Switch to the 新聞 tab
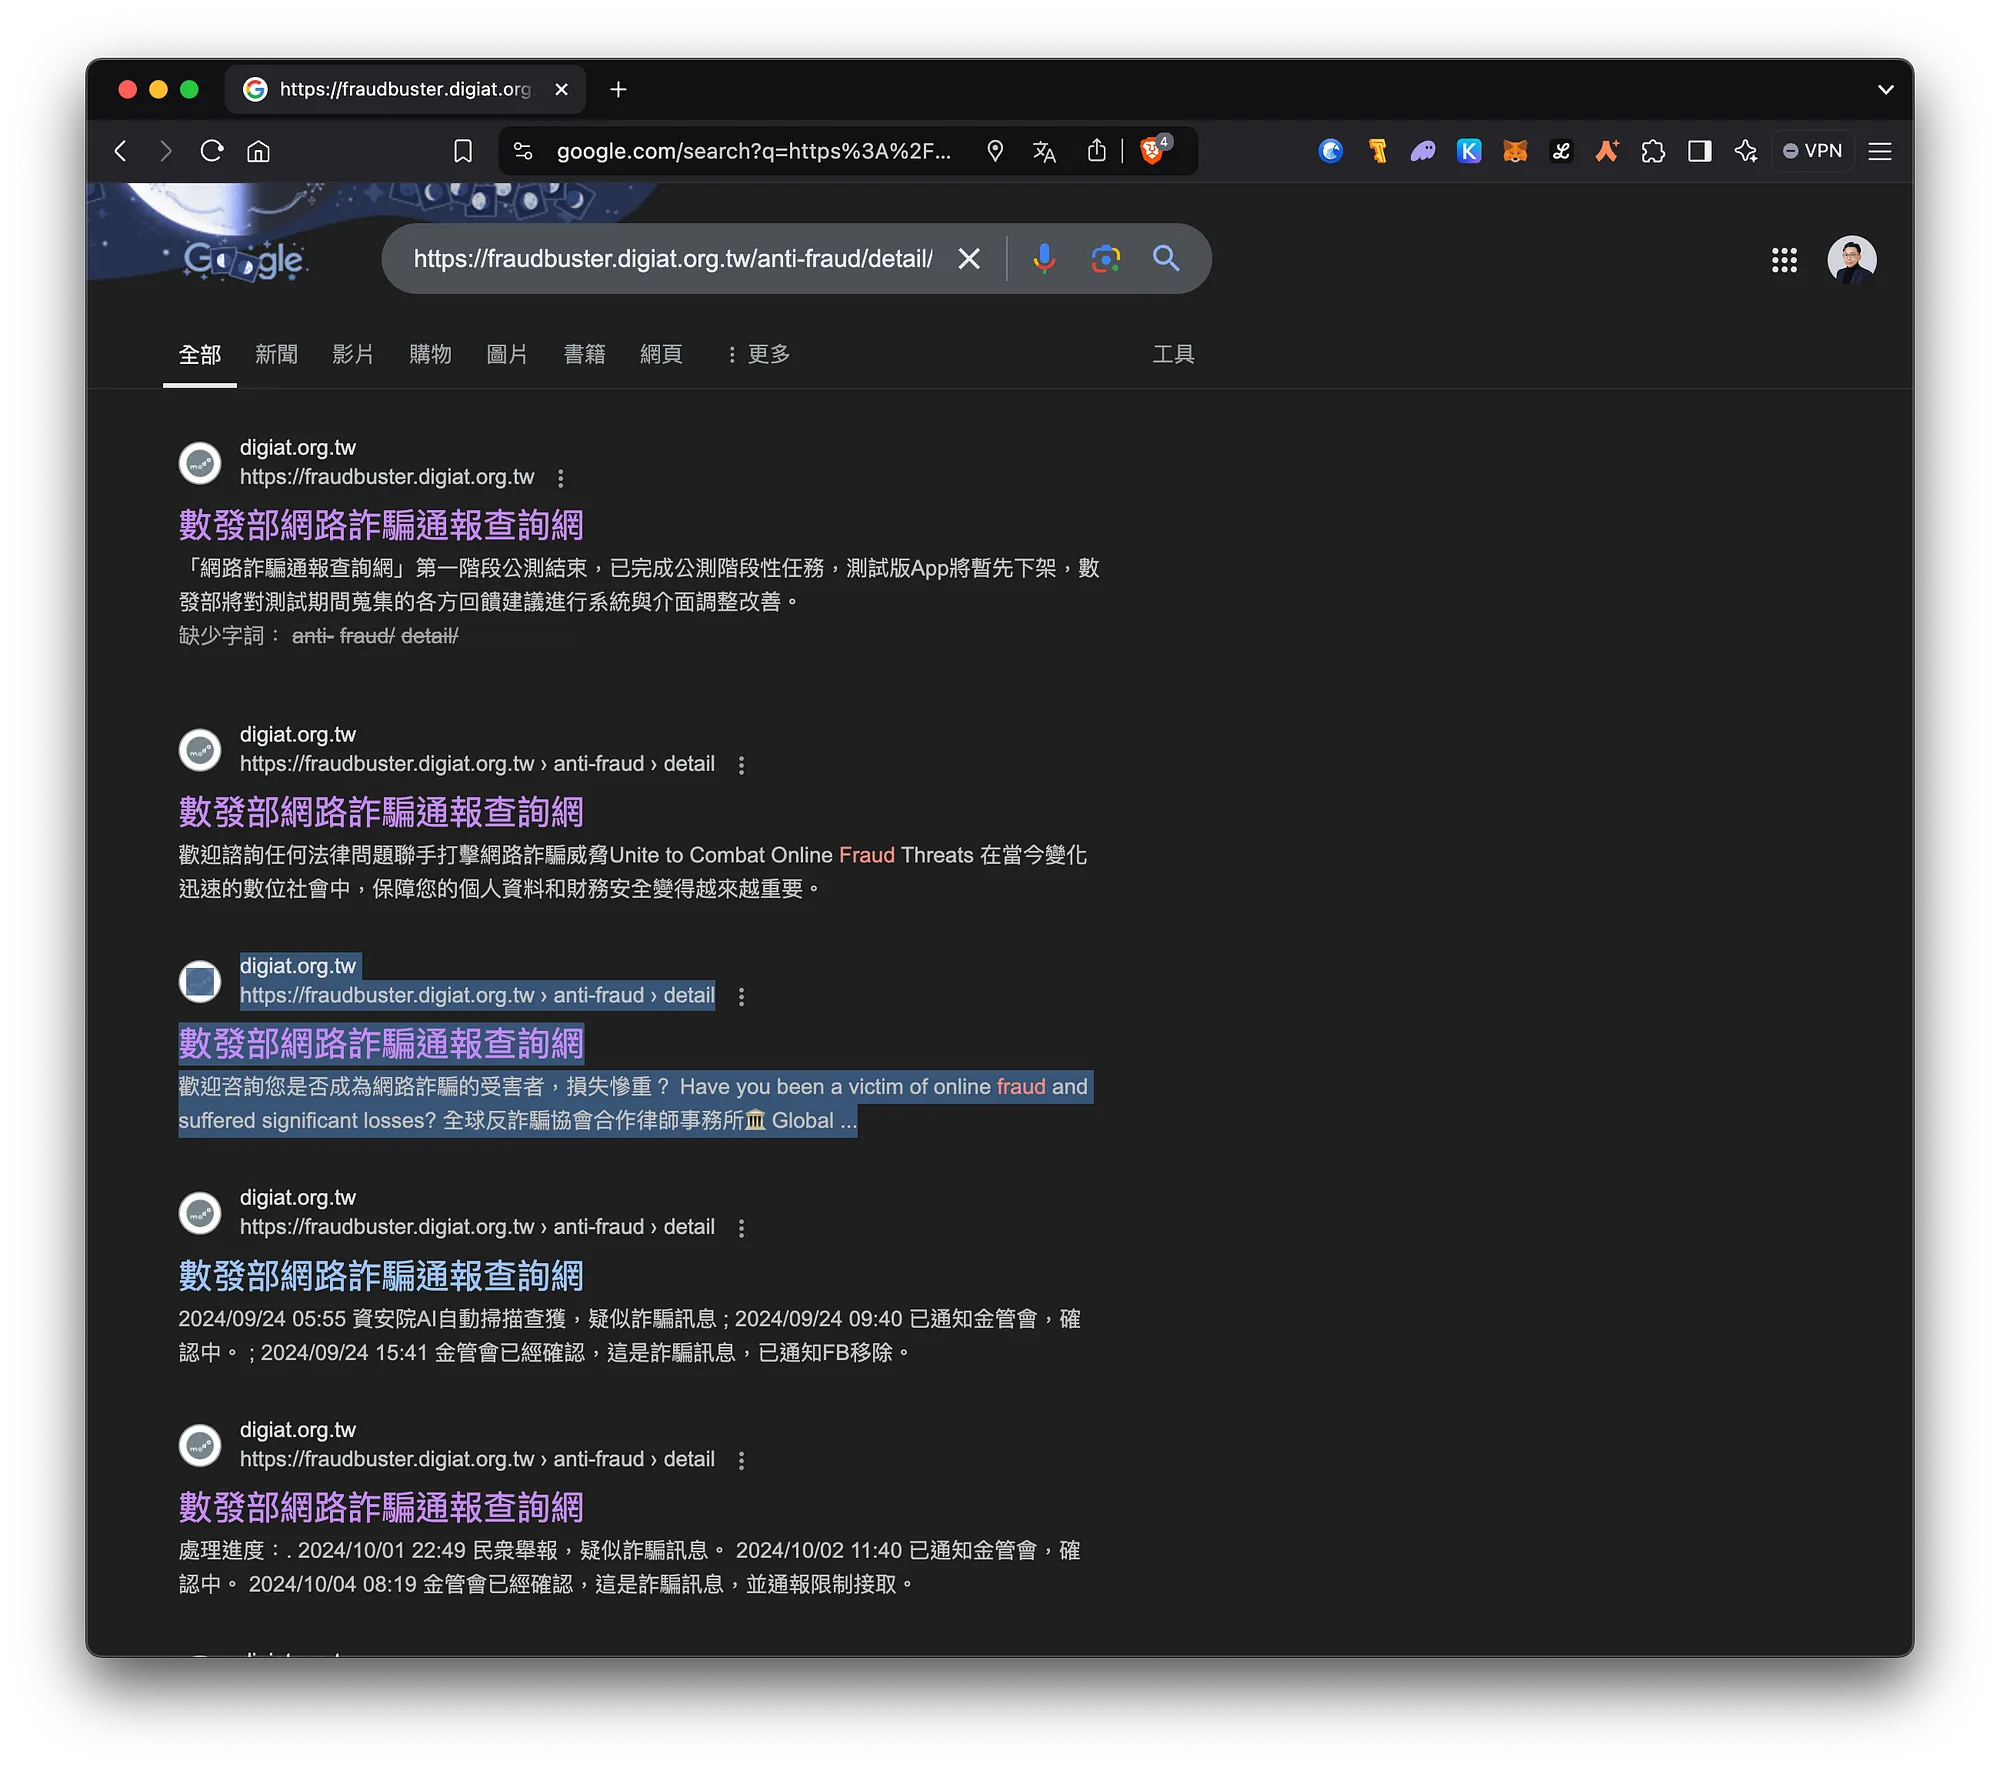The image size is (2000, 1771). click(x=276, y=354)
